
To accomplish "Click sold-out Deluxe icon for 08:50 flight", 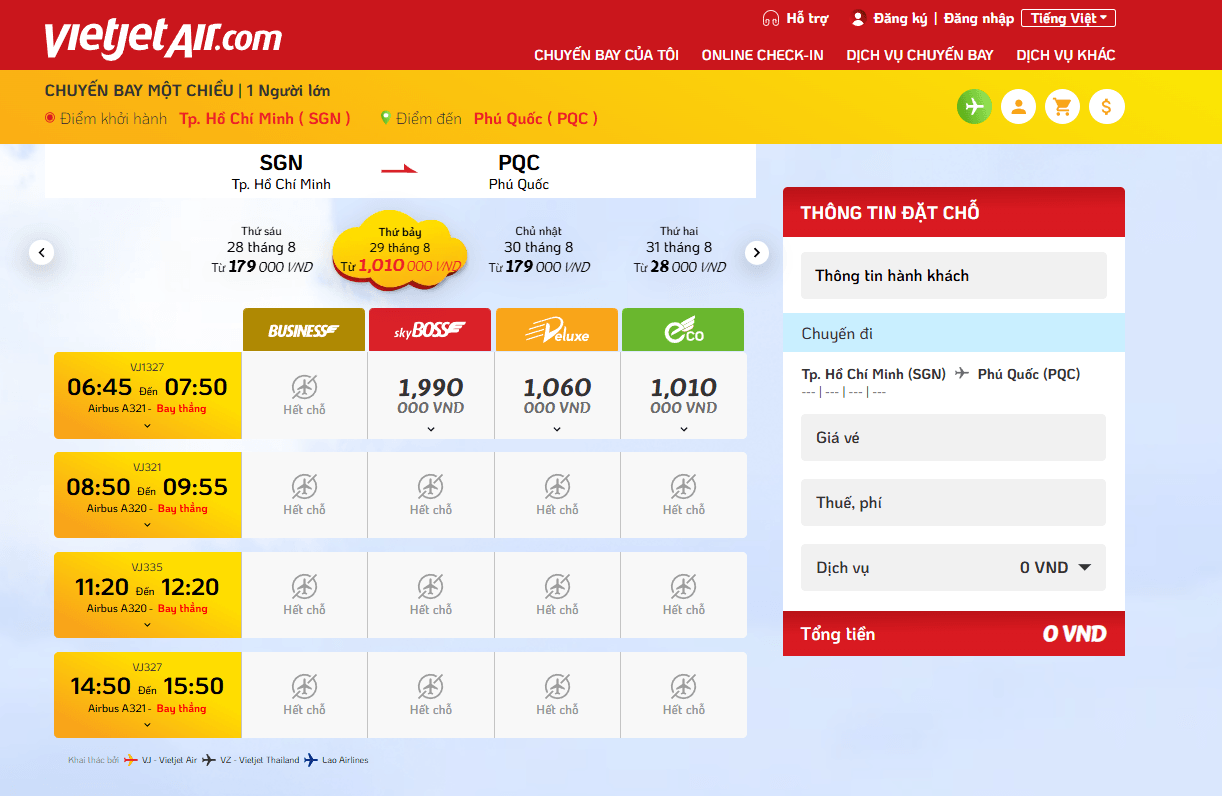I will [557, 487].
